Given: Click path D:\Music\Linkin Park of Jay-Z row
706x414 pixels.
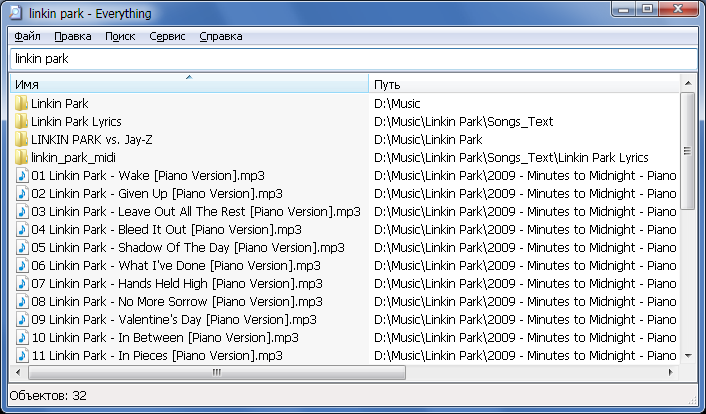Looking at the screenshot, I should 428,140.
